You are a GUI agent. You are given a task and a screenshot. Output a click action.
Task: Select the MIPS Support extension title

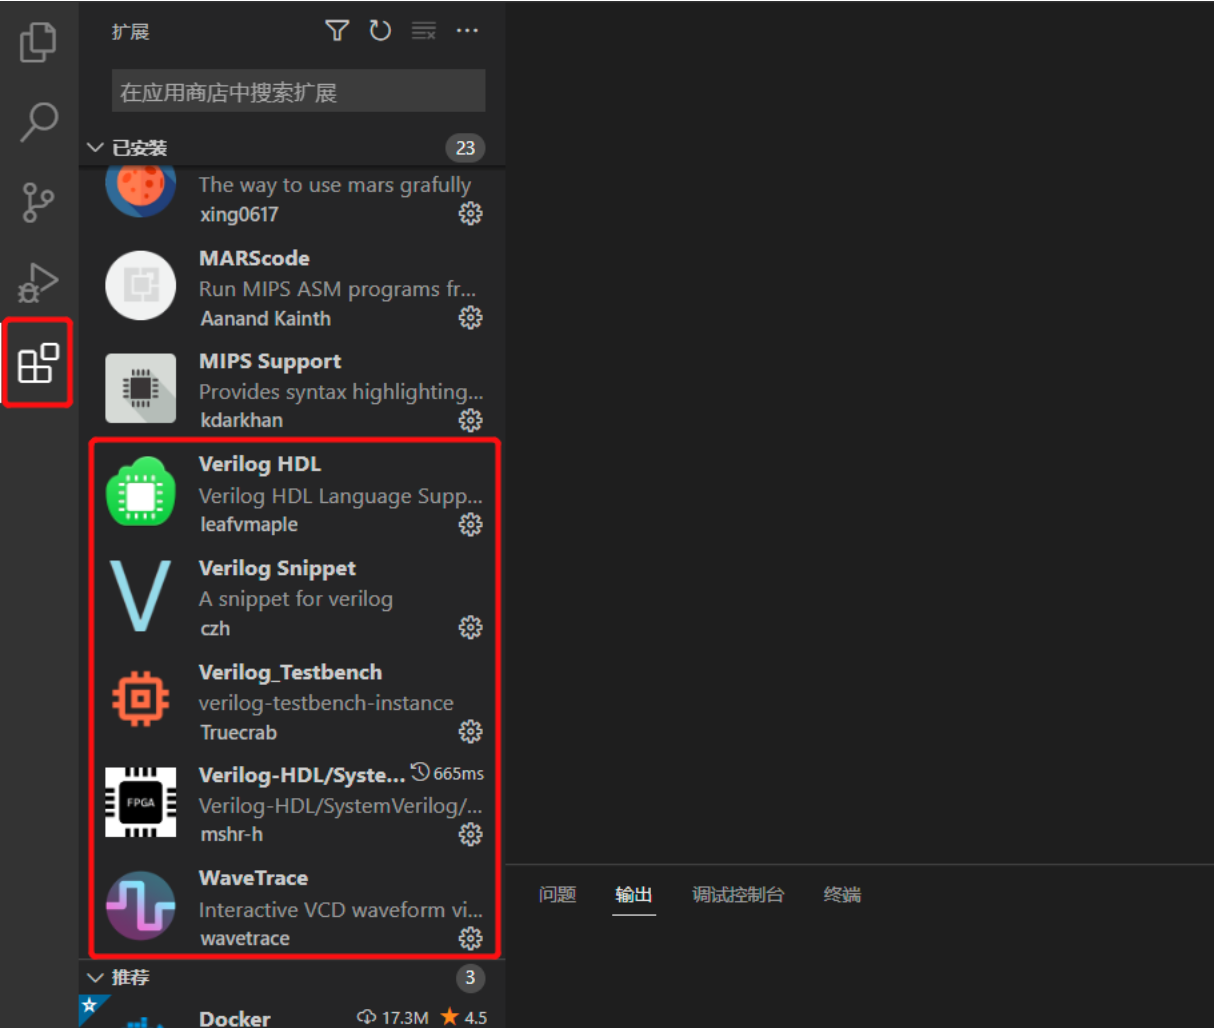click(x=270, y=362)
